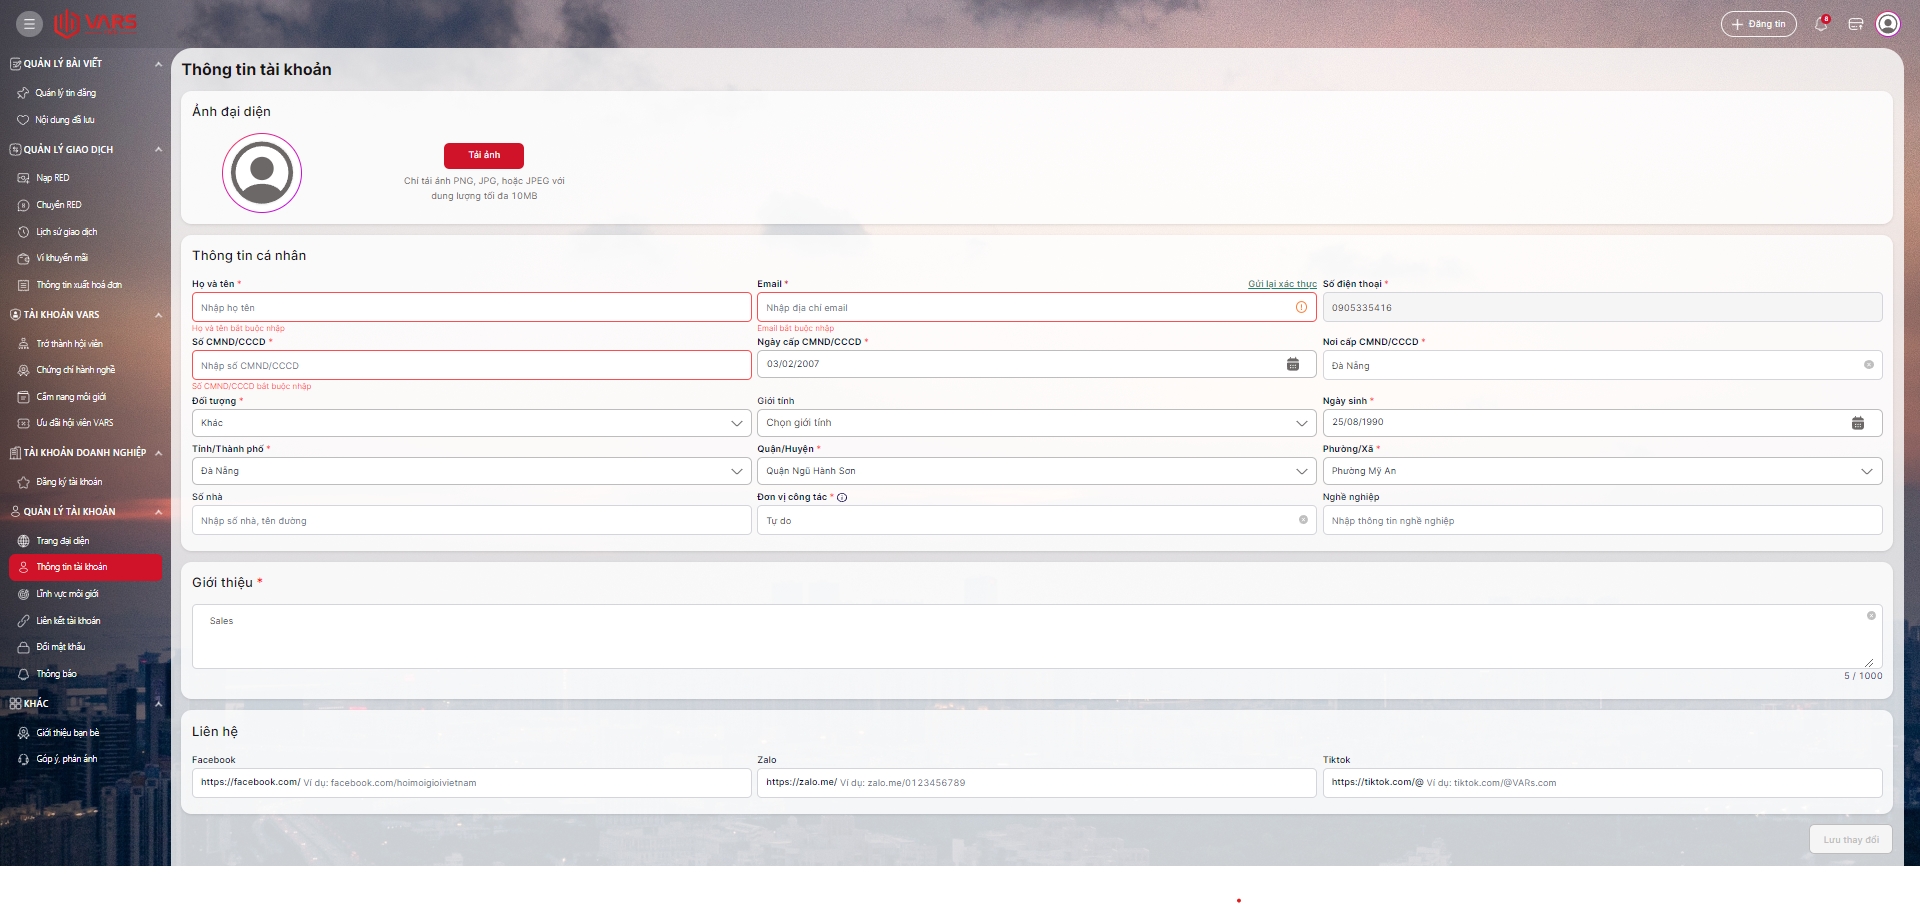Image resolution: width=1920 pixels, height=904 pixels.
Task: Open the user profile avatar icon
Action: coord(1888,24)
